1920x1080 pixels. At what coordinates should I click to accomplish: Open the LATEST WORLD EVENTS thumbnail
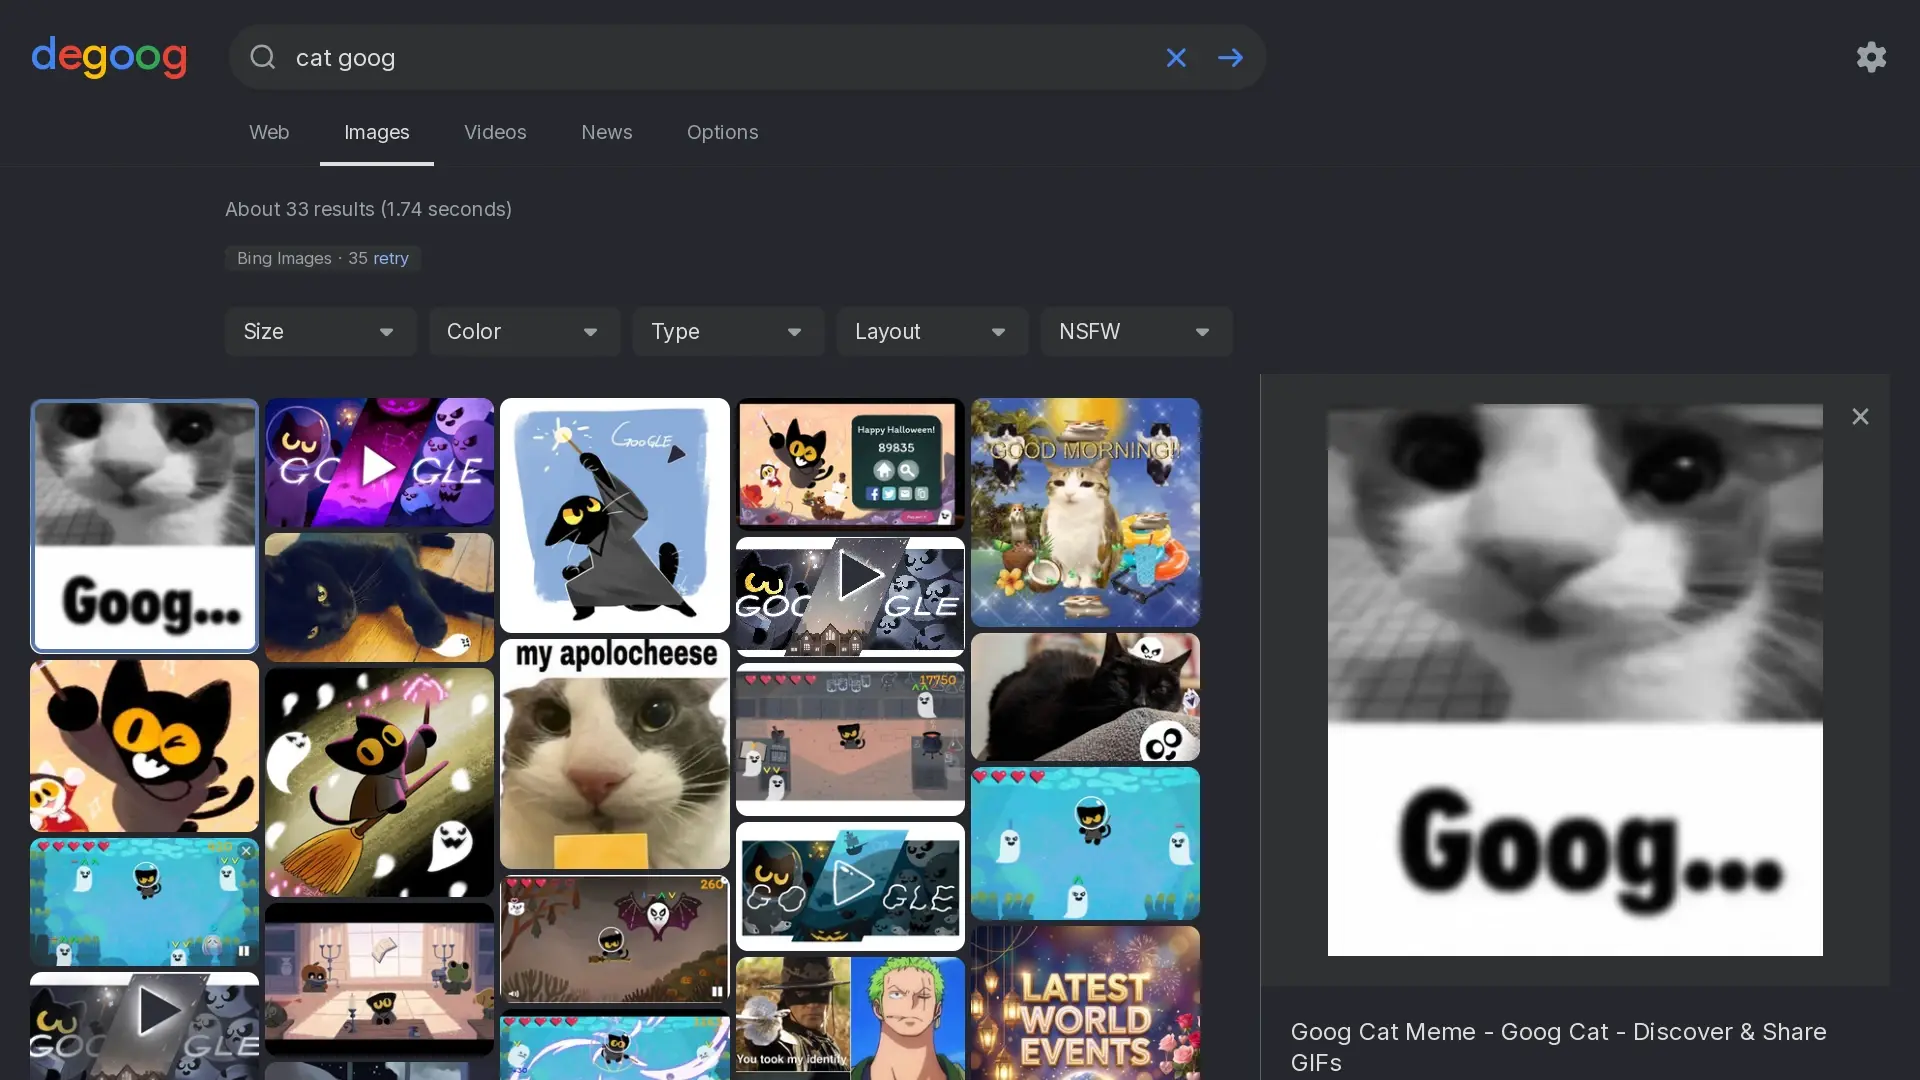click(1085, 1003)
